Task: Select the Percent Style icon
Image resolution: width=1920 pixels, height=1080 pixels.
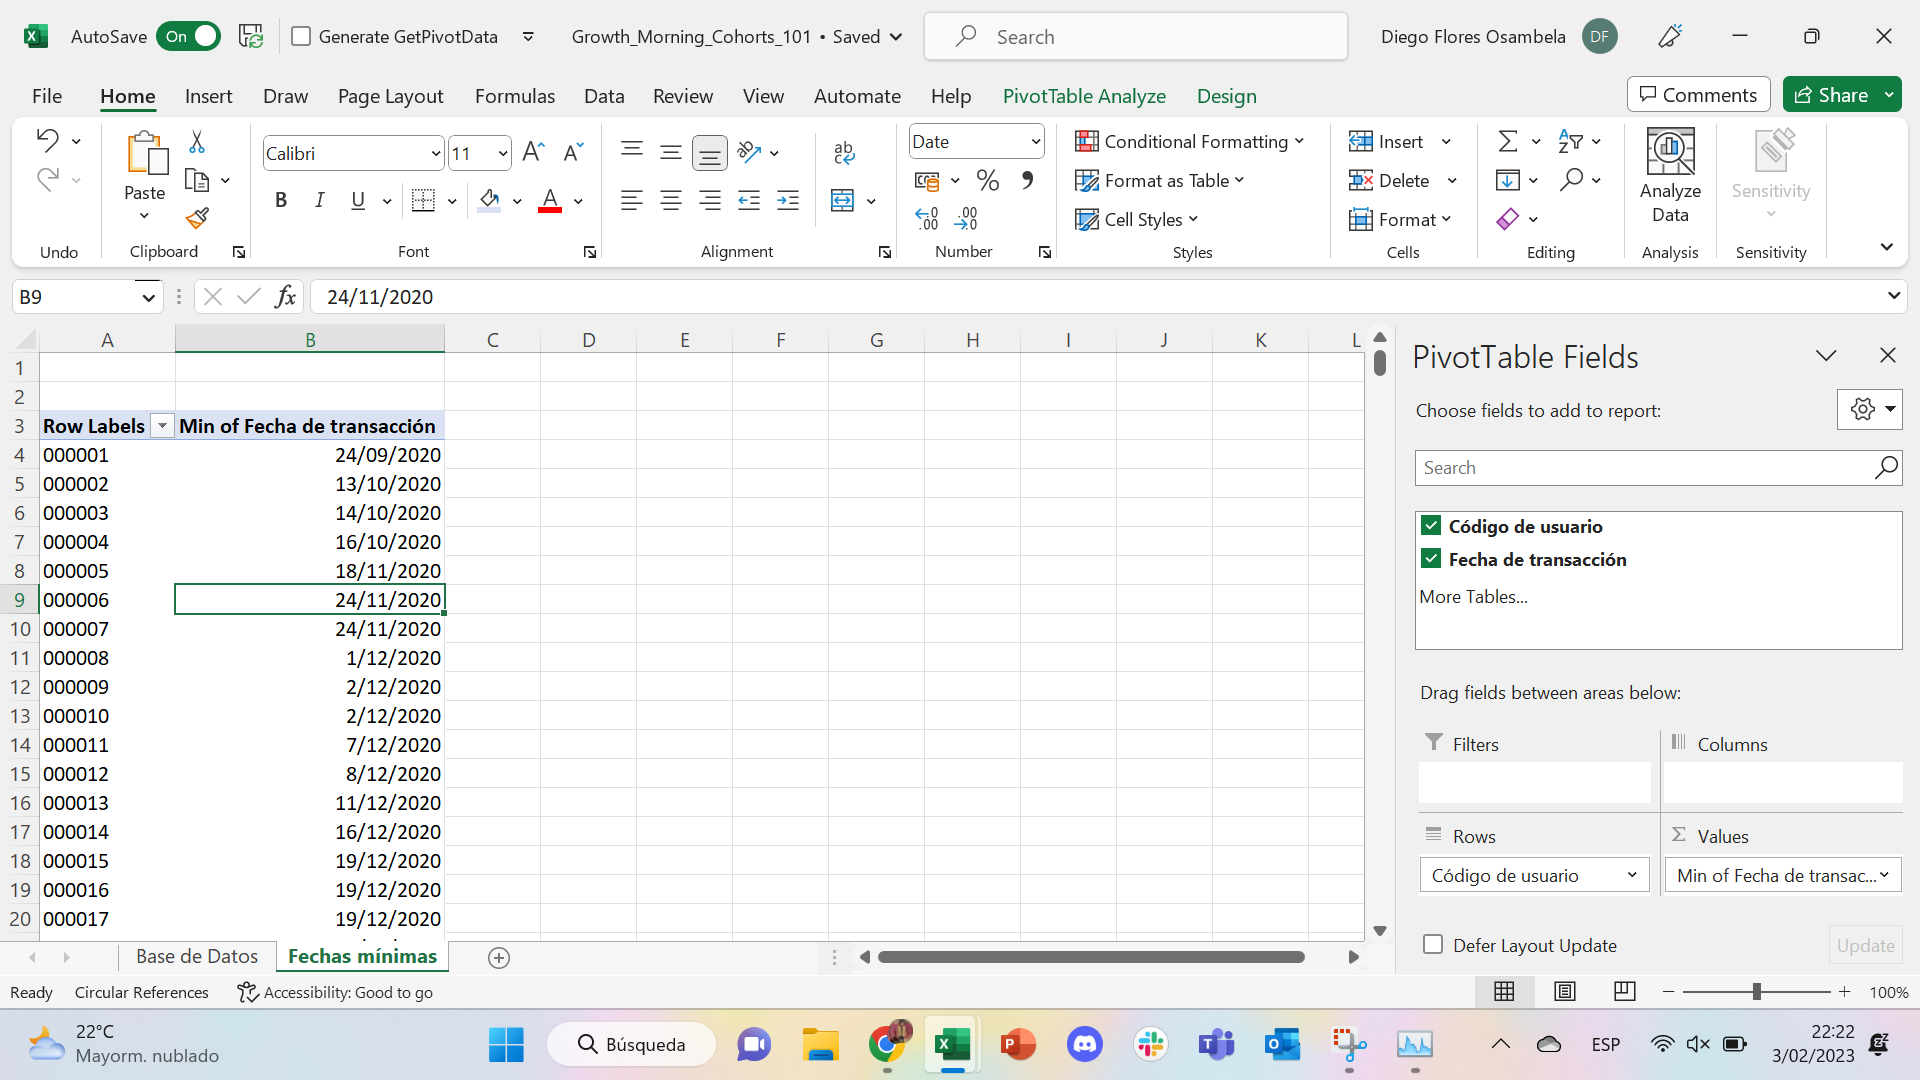Action: click(988, 180)
